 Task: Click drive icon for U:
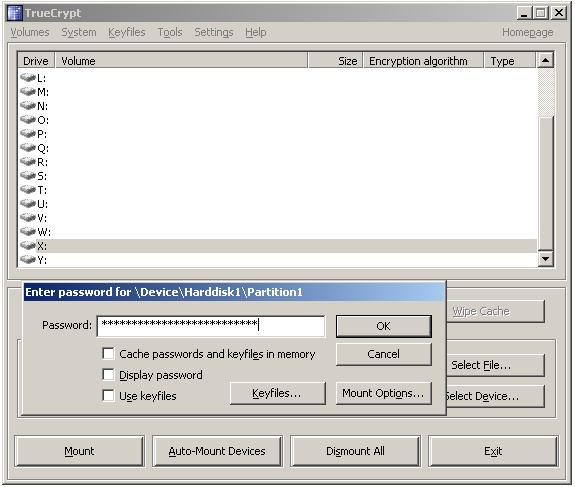tap(28, 204)
